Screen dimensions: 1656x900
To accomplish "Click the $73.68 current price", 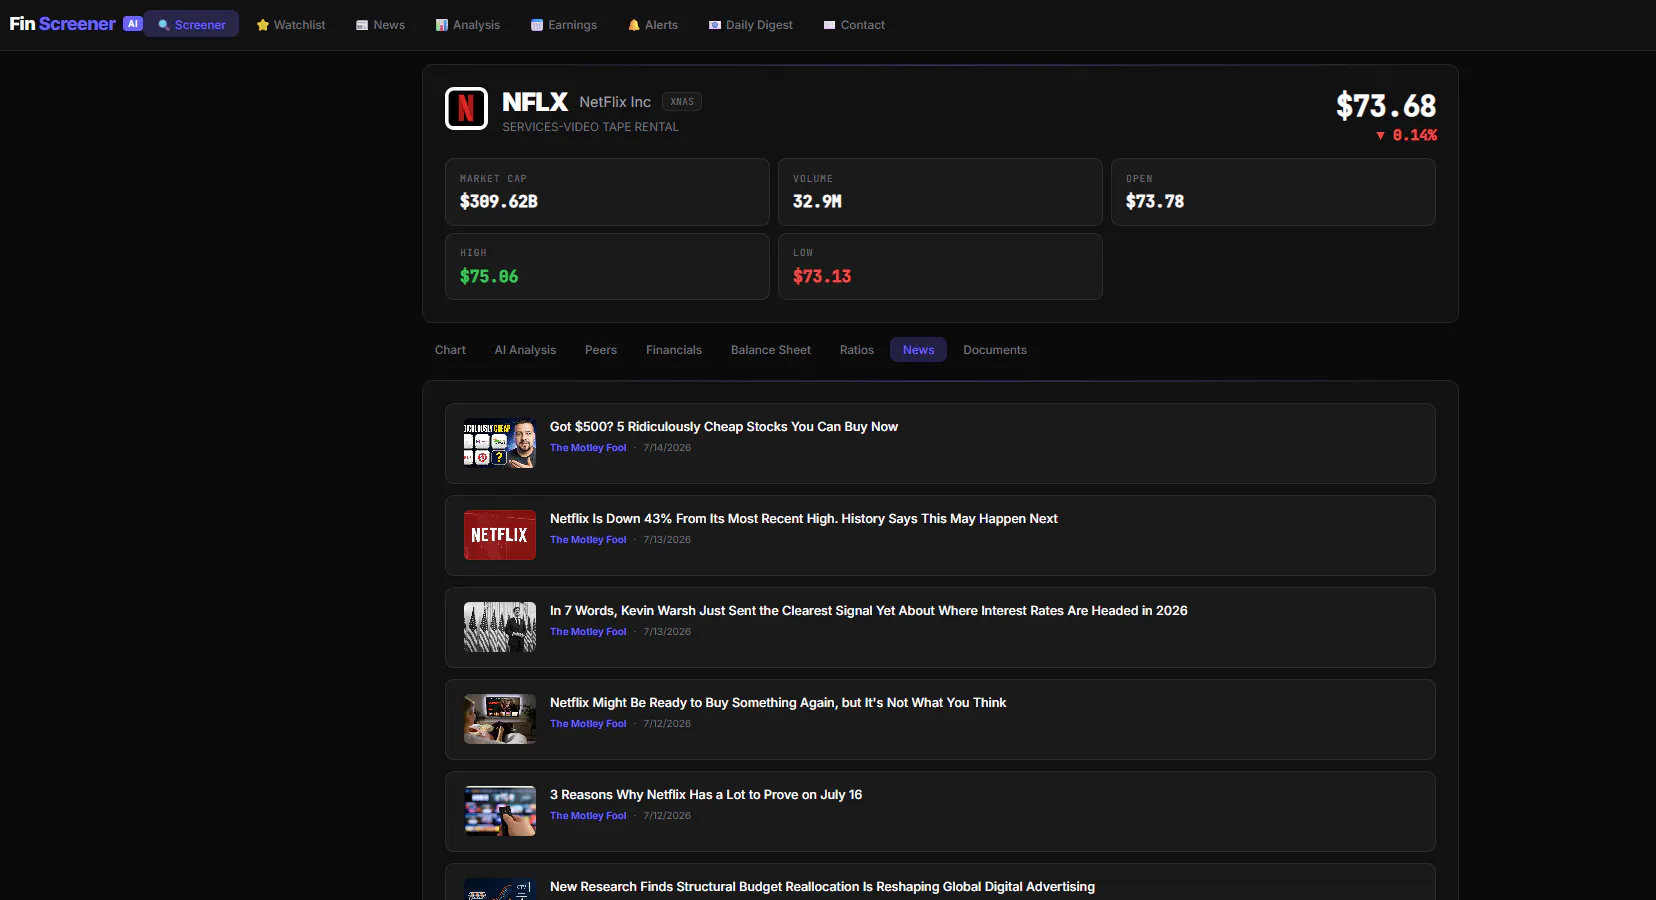I will (x=1386, y=106).
